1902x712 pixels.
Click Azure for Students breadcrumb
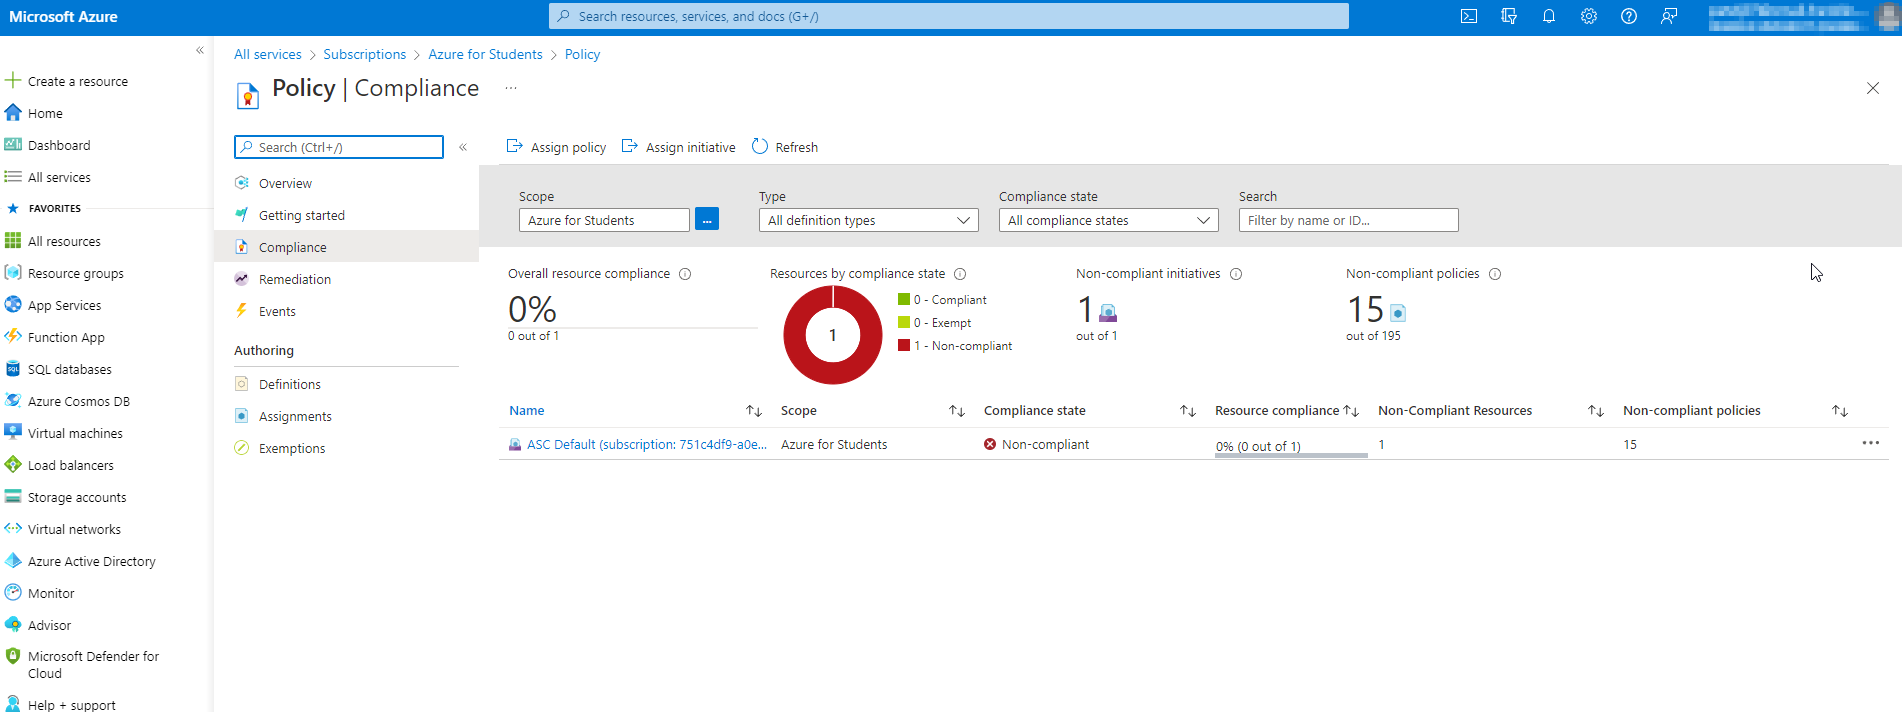coord(486,54)
